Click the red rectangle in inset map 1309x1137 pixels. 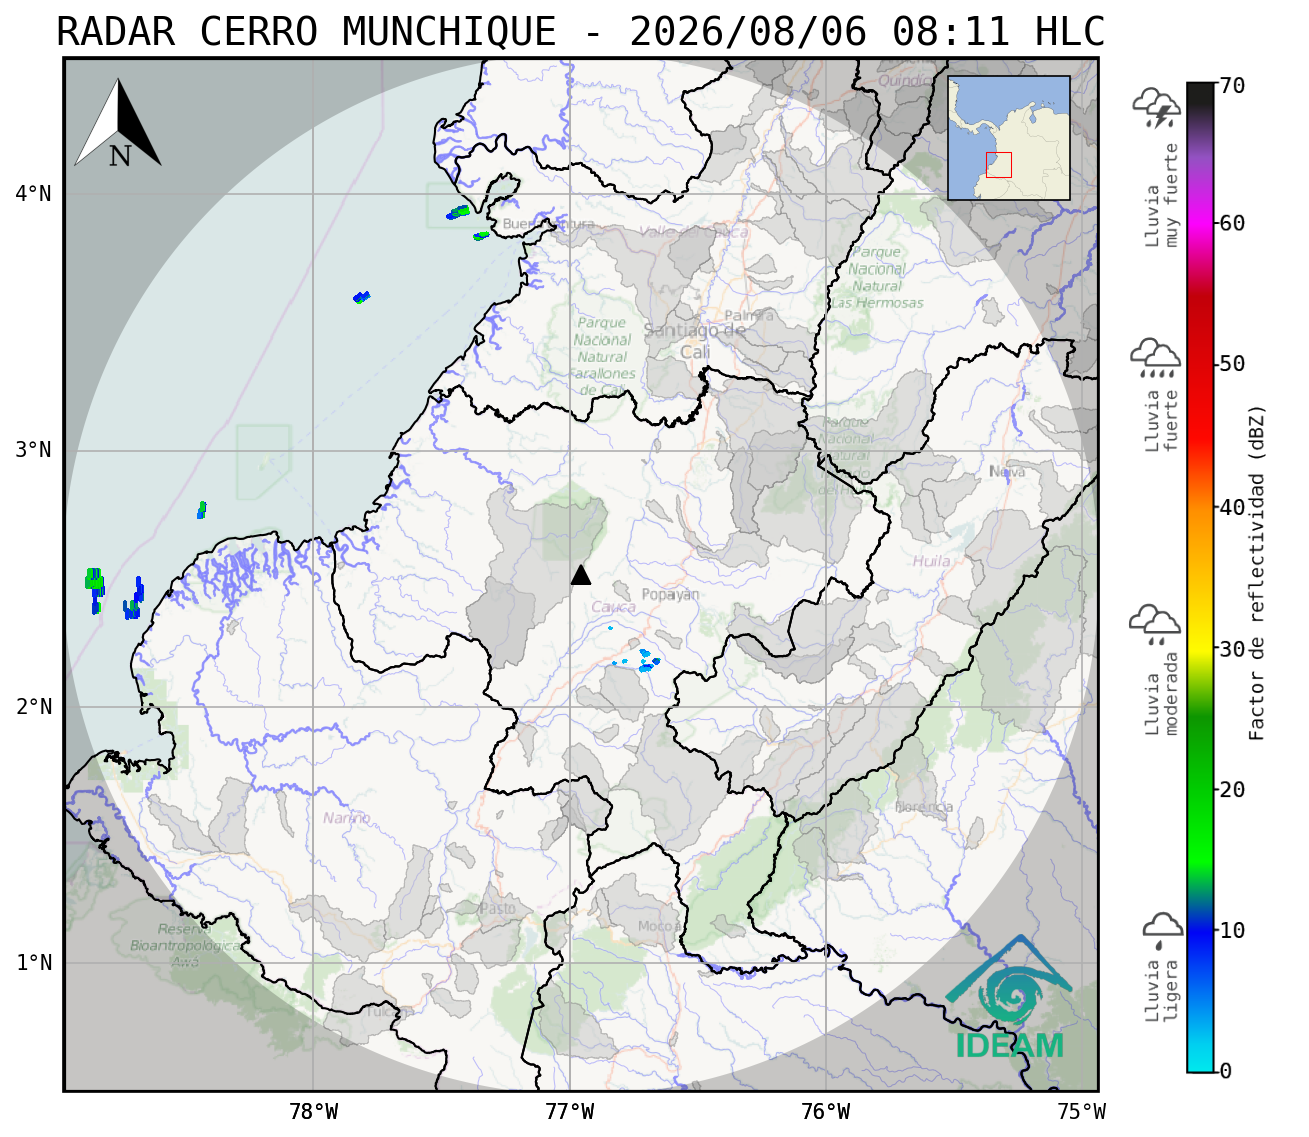tap(998, 165)
